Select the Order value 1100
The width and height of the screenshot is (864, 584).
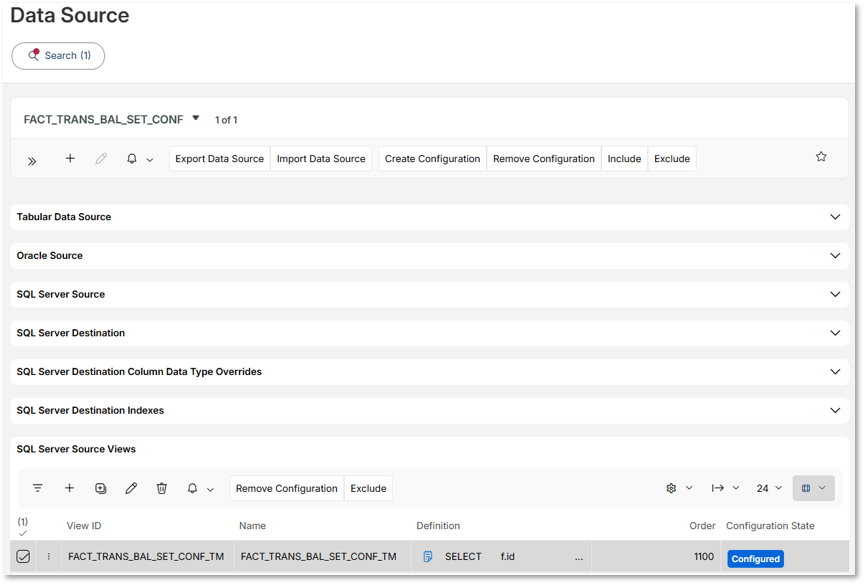coord(704,556)
